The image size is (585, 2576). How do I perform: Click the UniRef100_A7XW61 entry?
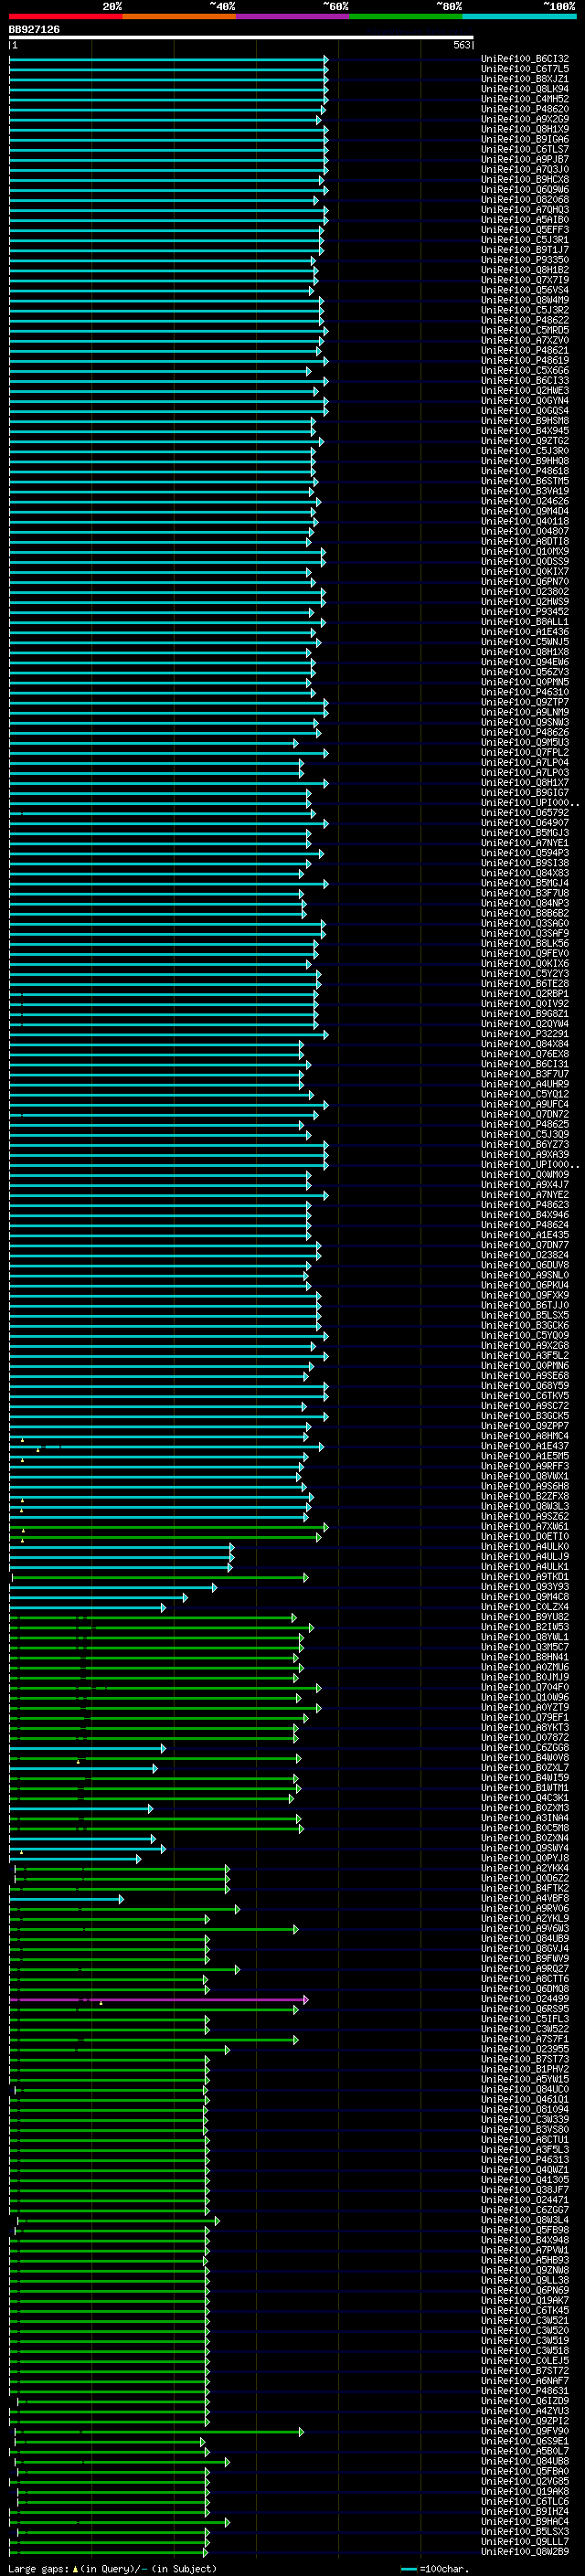point(525,1527)
